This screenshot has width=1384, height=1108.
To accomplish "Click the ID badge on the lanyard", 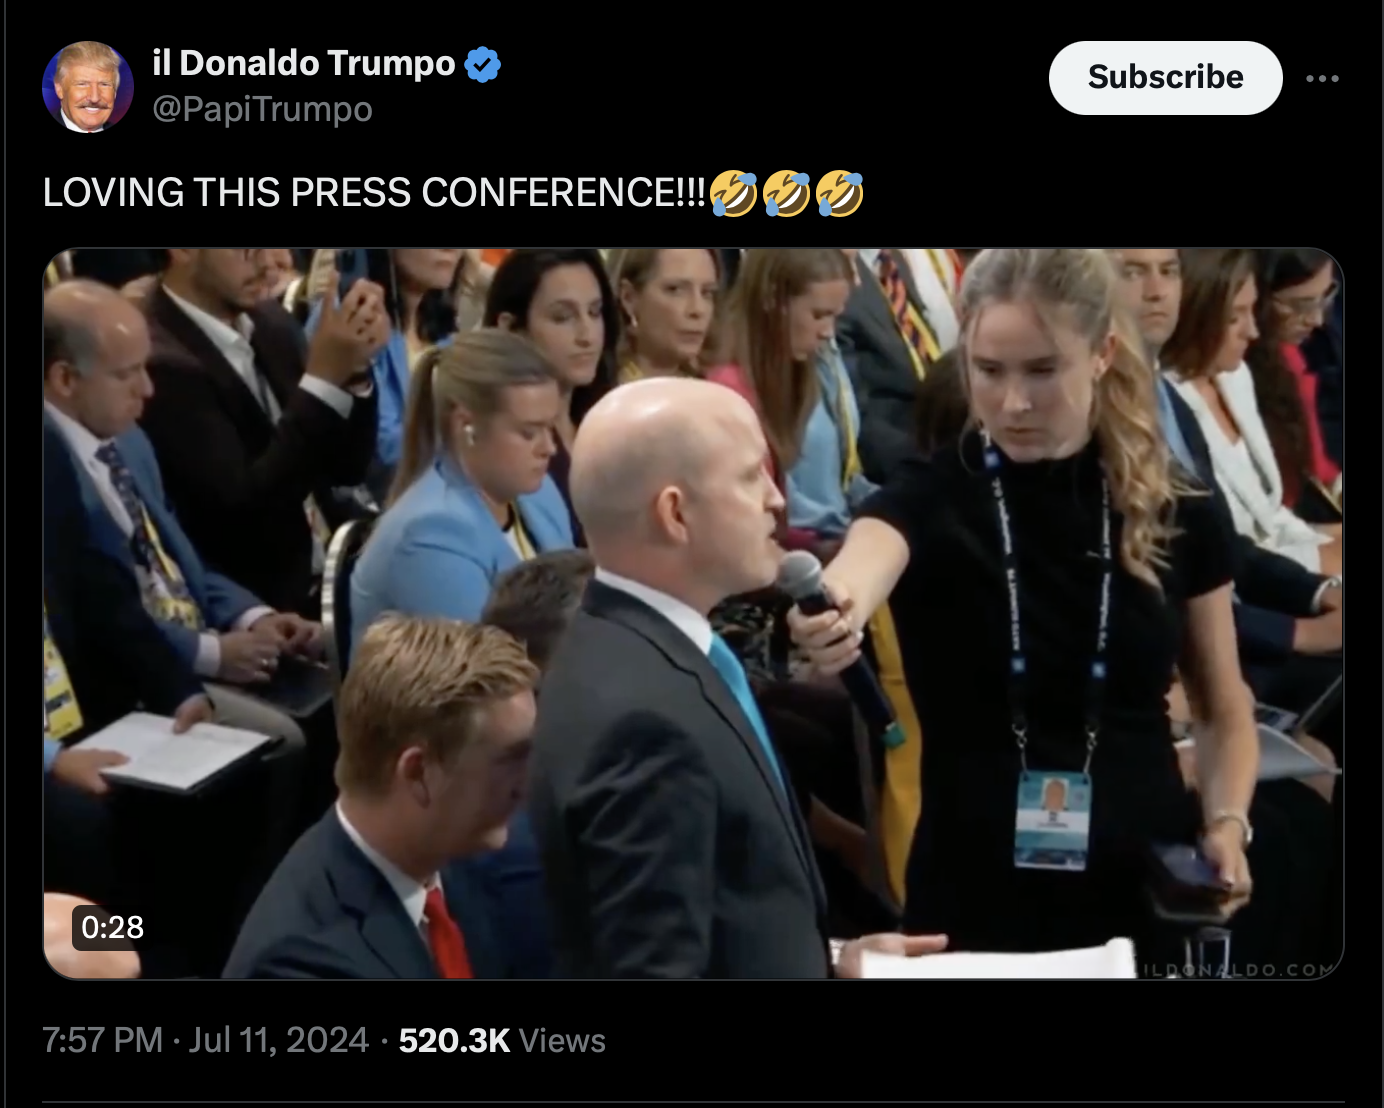I will (1051, 819).
